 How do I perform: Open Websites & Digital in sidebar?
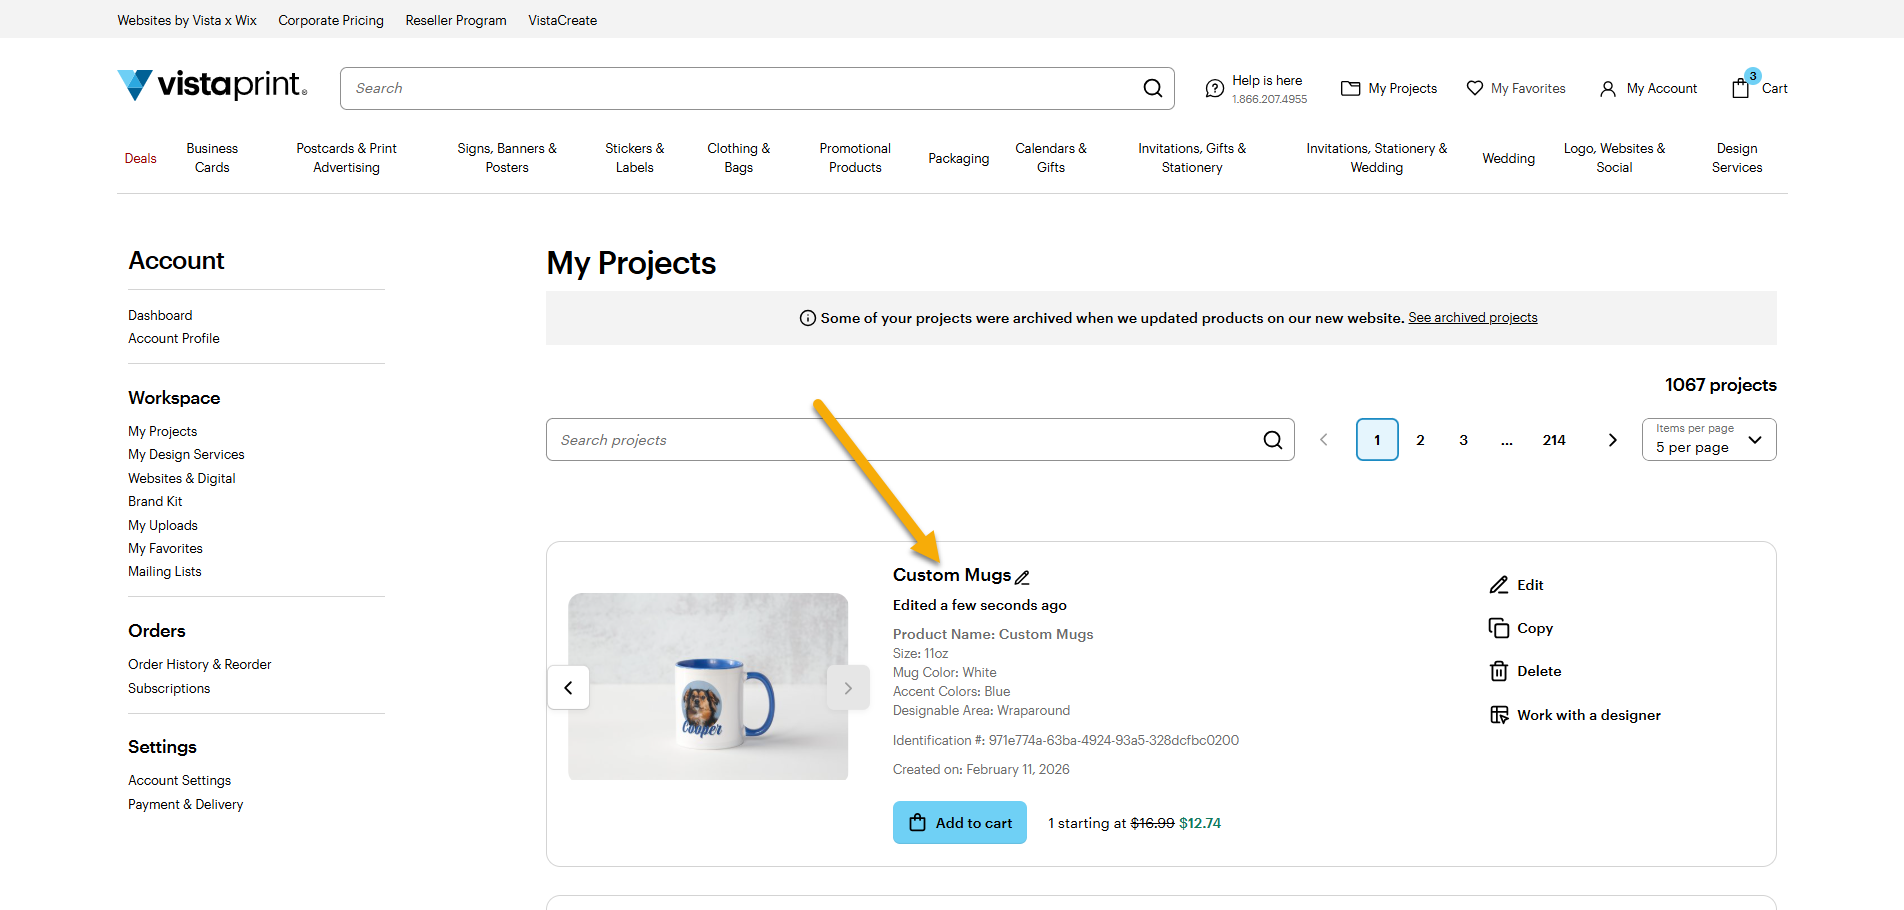click(x=182, y=478)
